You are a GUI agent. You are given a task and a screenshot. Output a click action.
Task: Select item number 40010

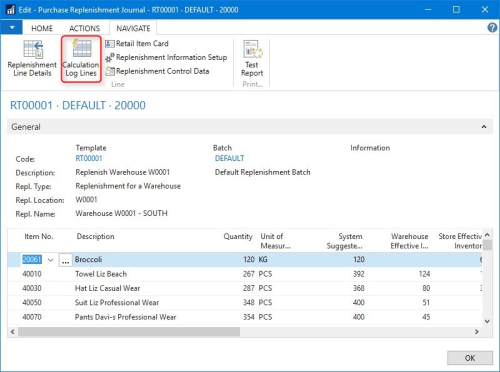(32, 274)
